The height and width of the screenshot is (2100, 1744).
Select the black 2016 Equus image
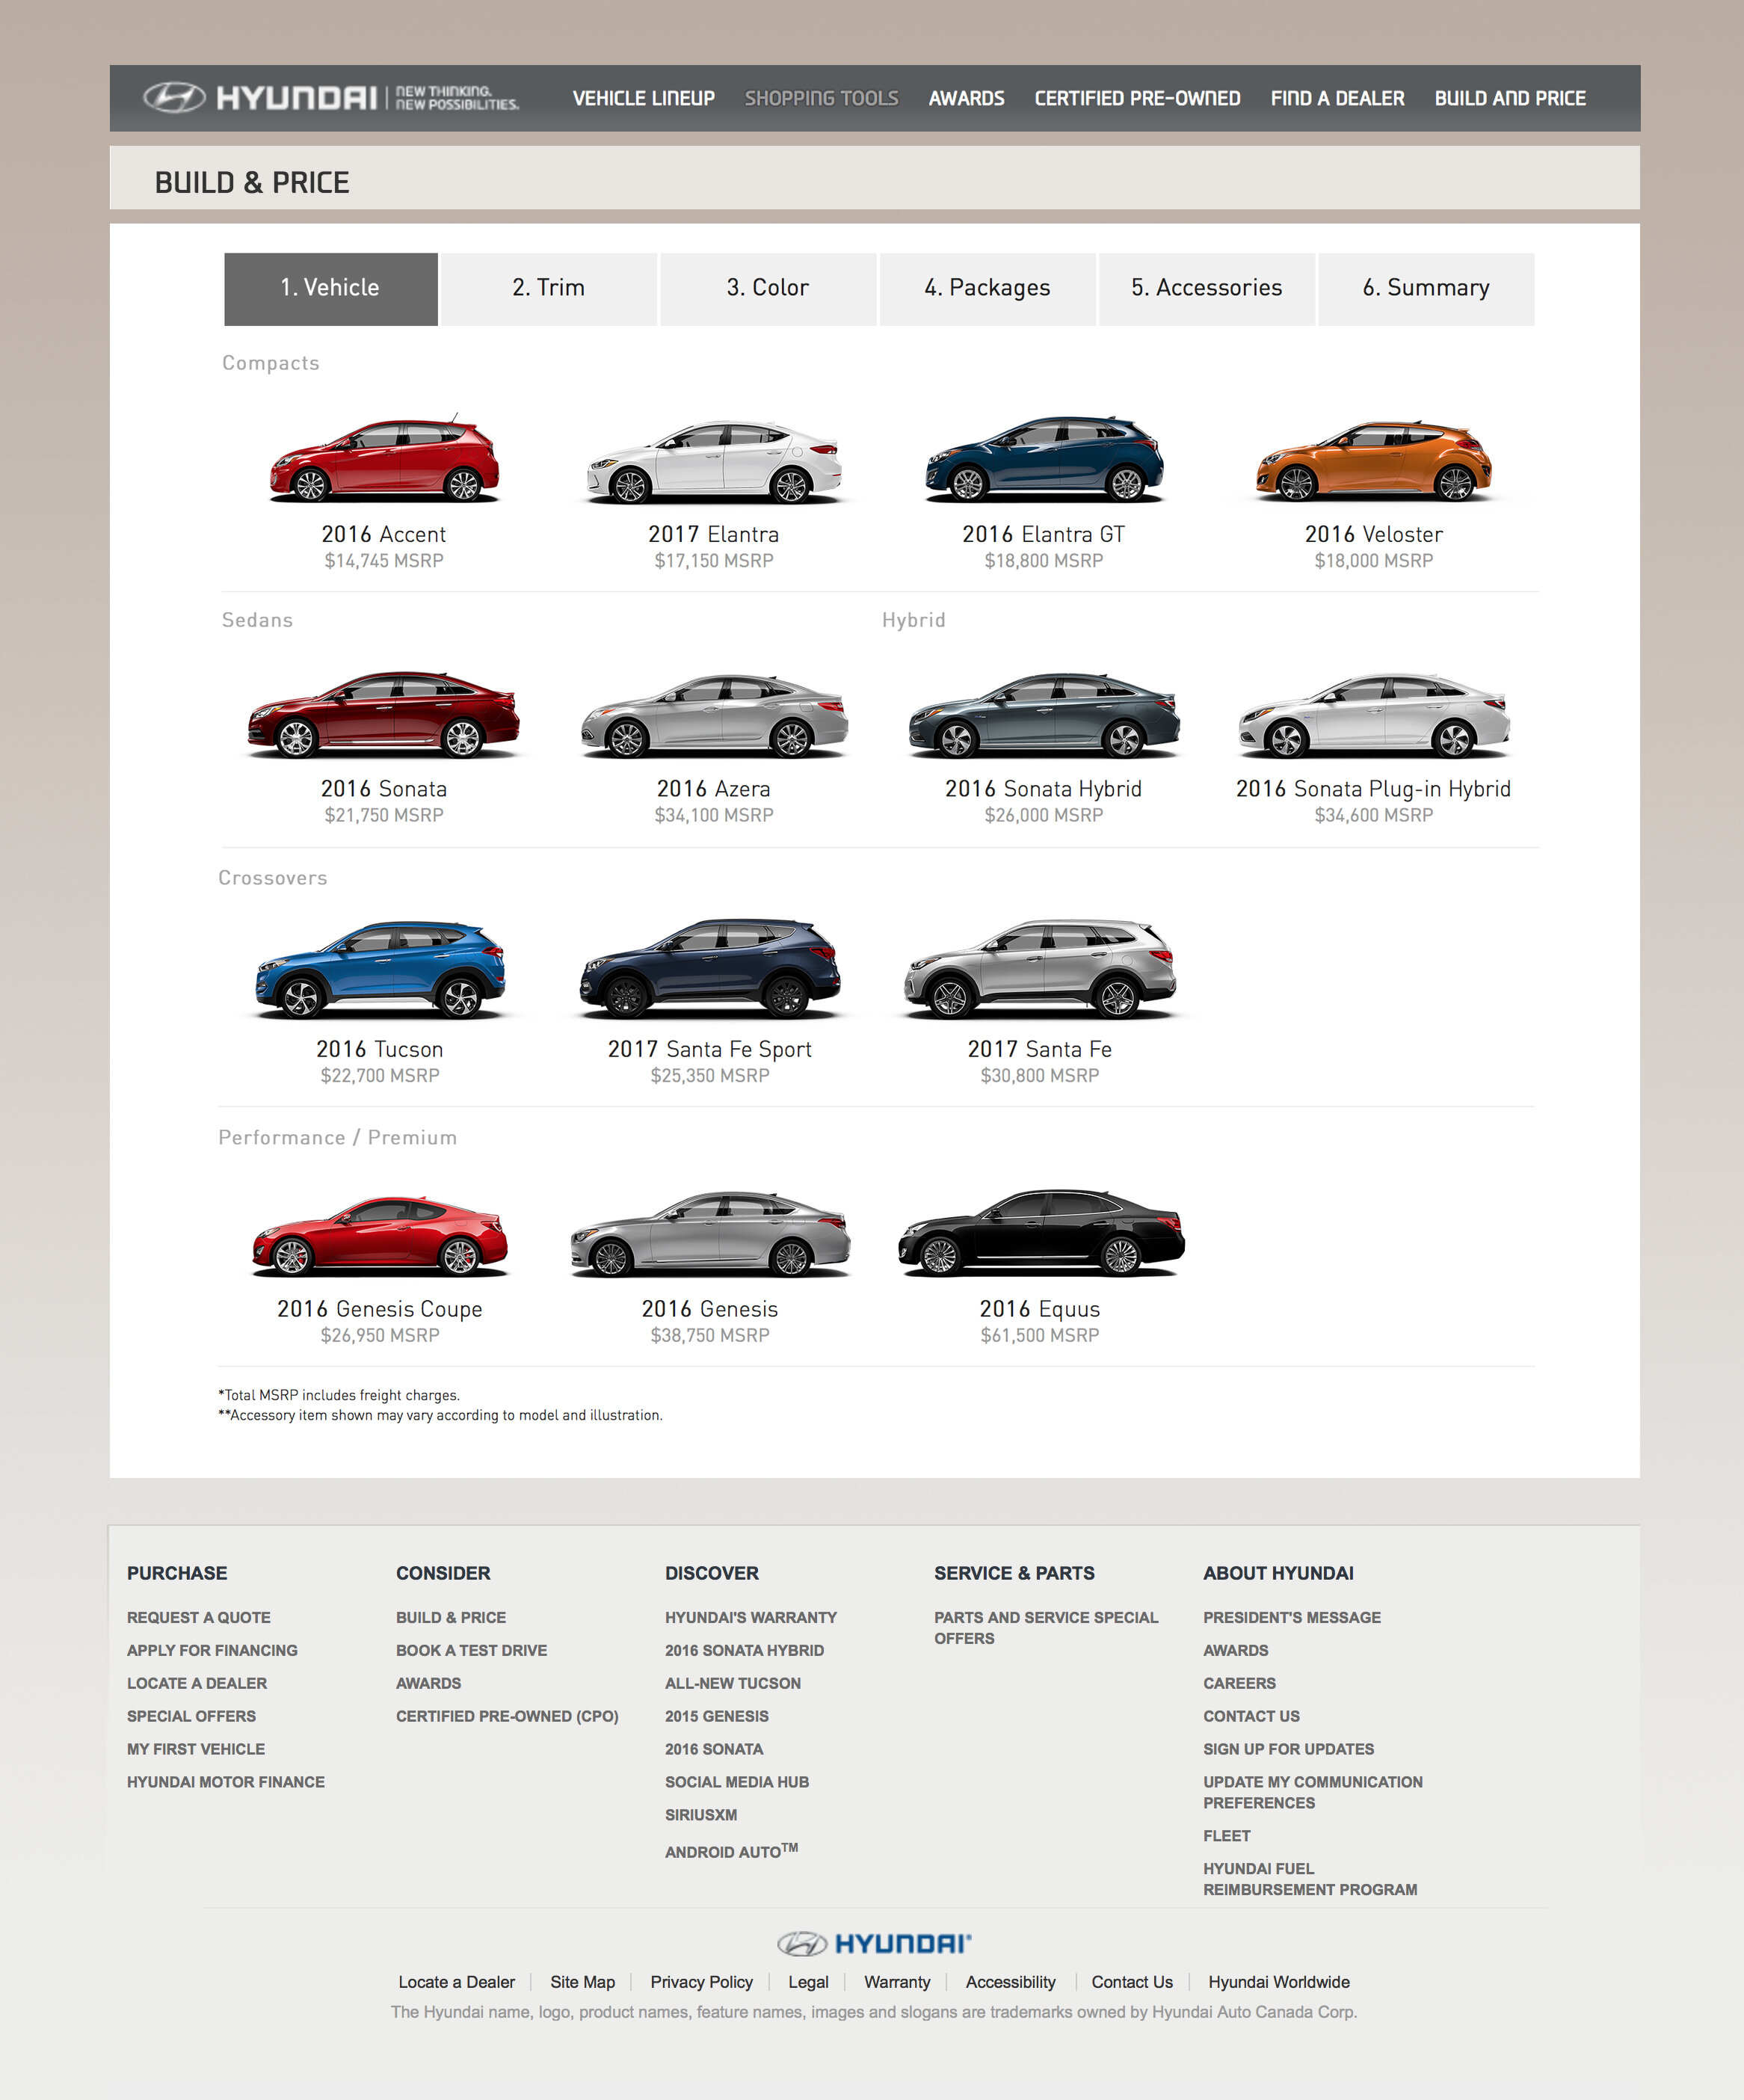click(1040, 1233)
